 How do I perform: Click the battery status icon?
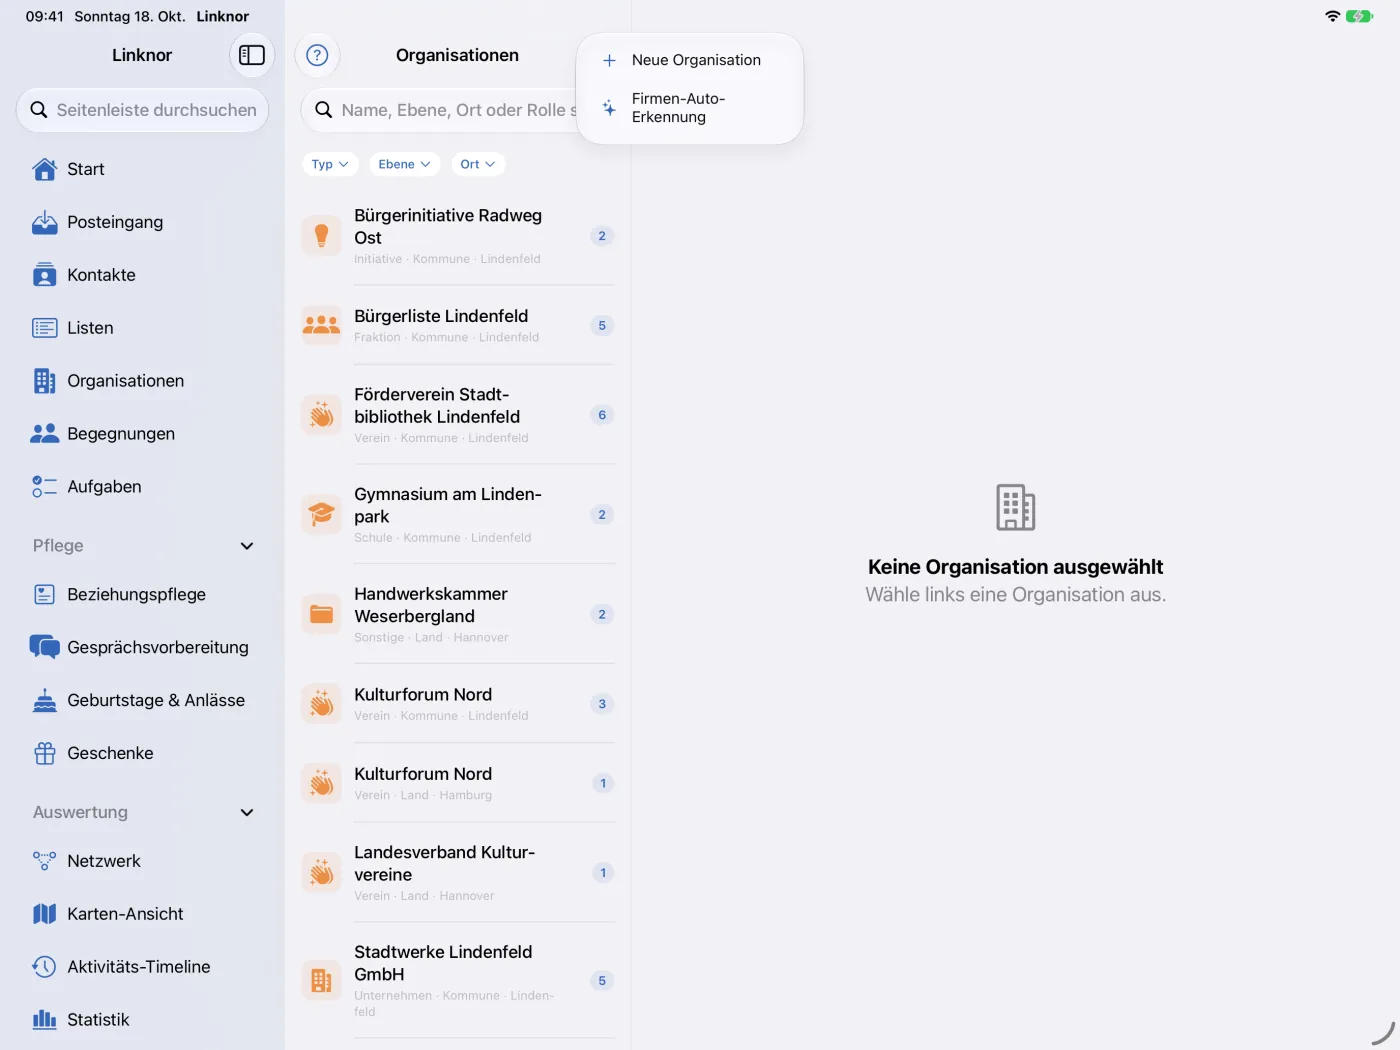(1359, 16)
